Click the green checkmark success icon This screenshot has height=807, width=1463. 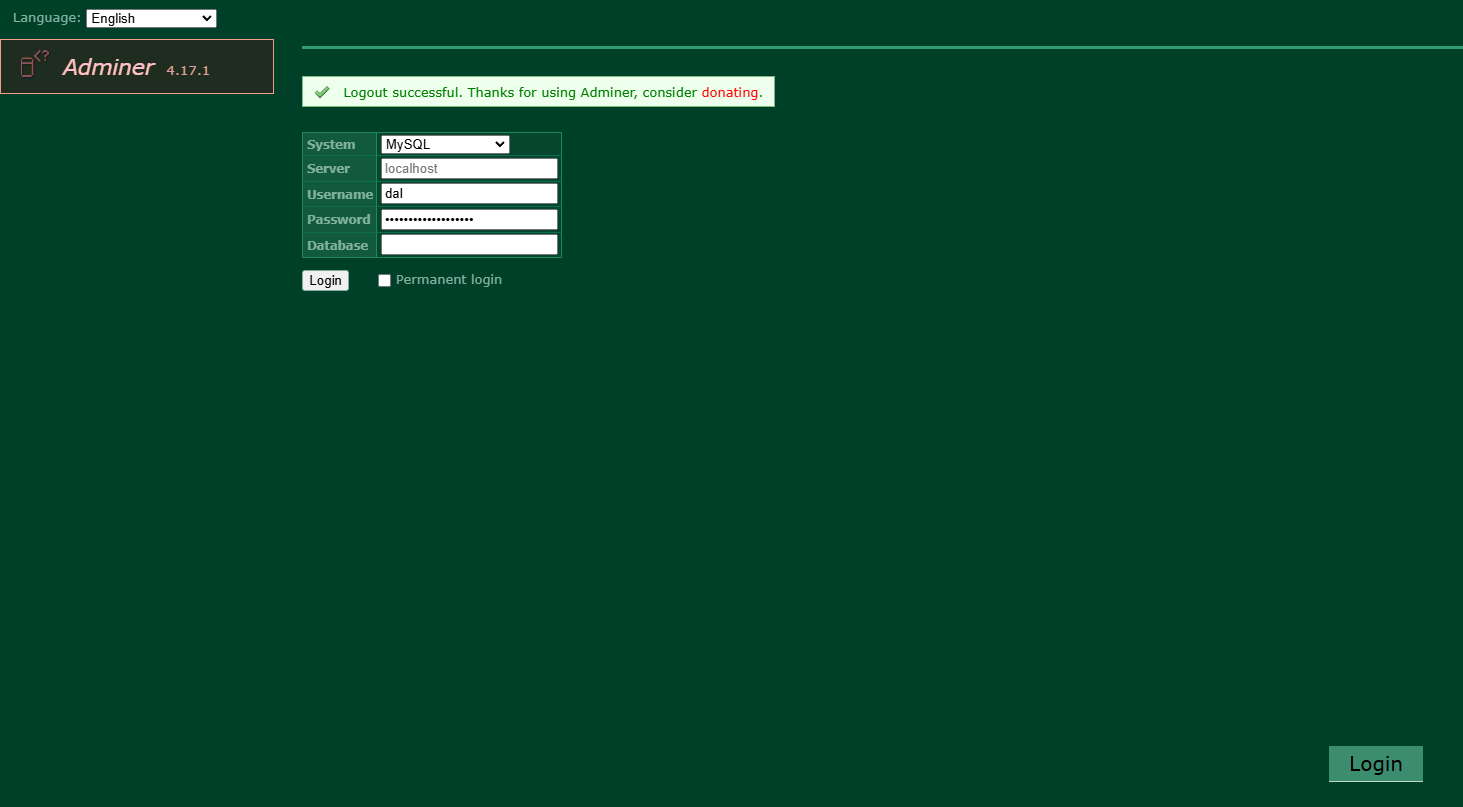pyautogui.click(x=322, y=92)
